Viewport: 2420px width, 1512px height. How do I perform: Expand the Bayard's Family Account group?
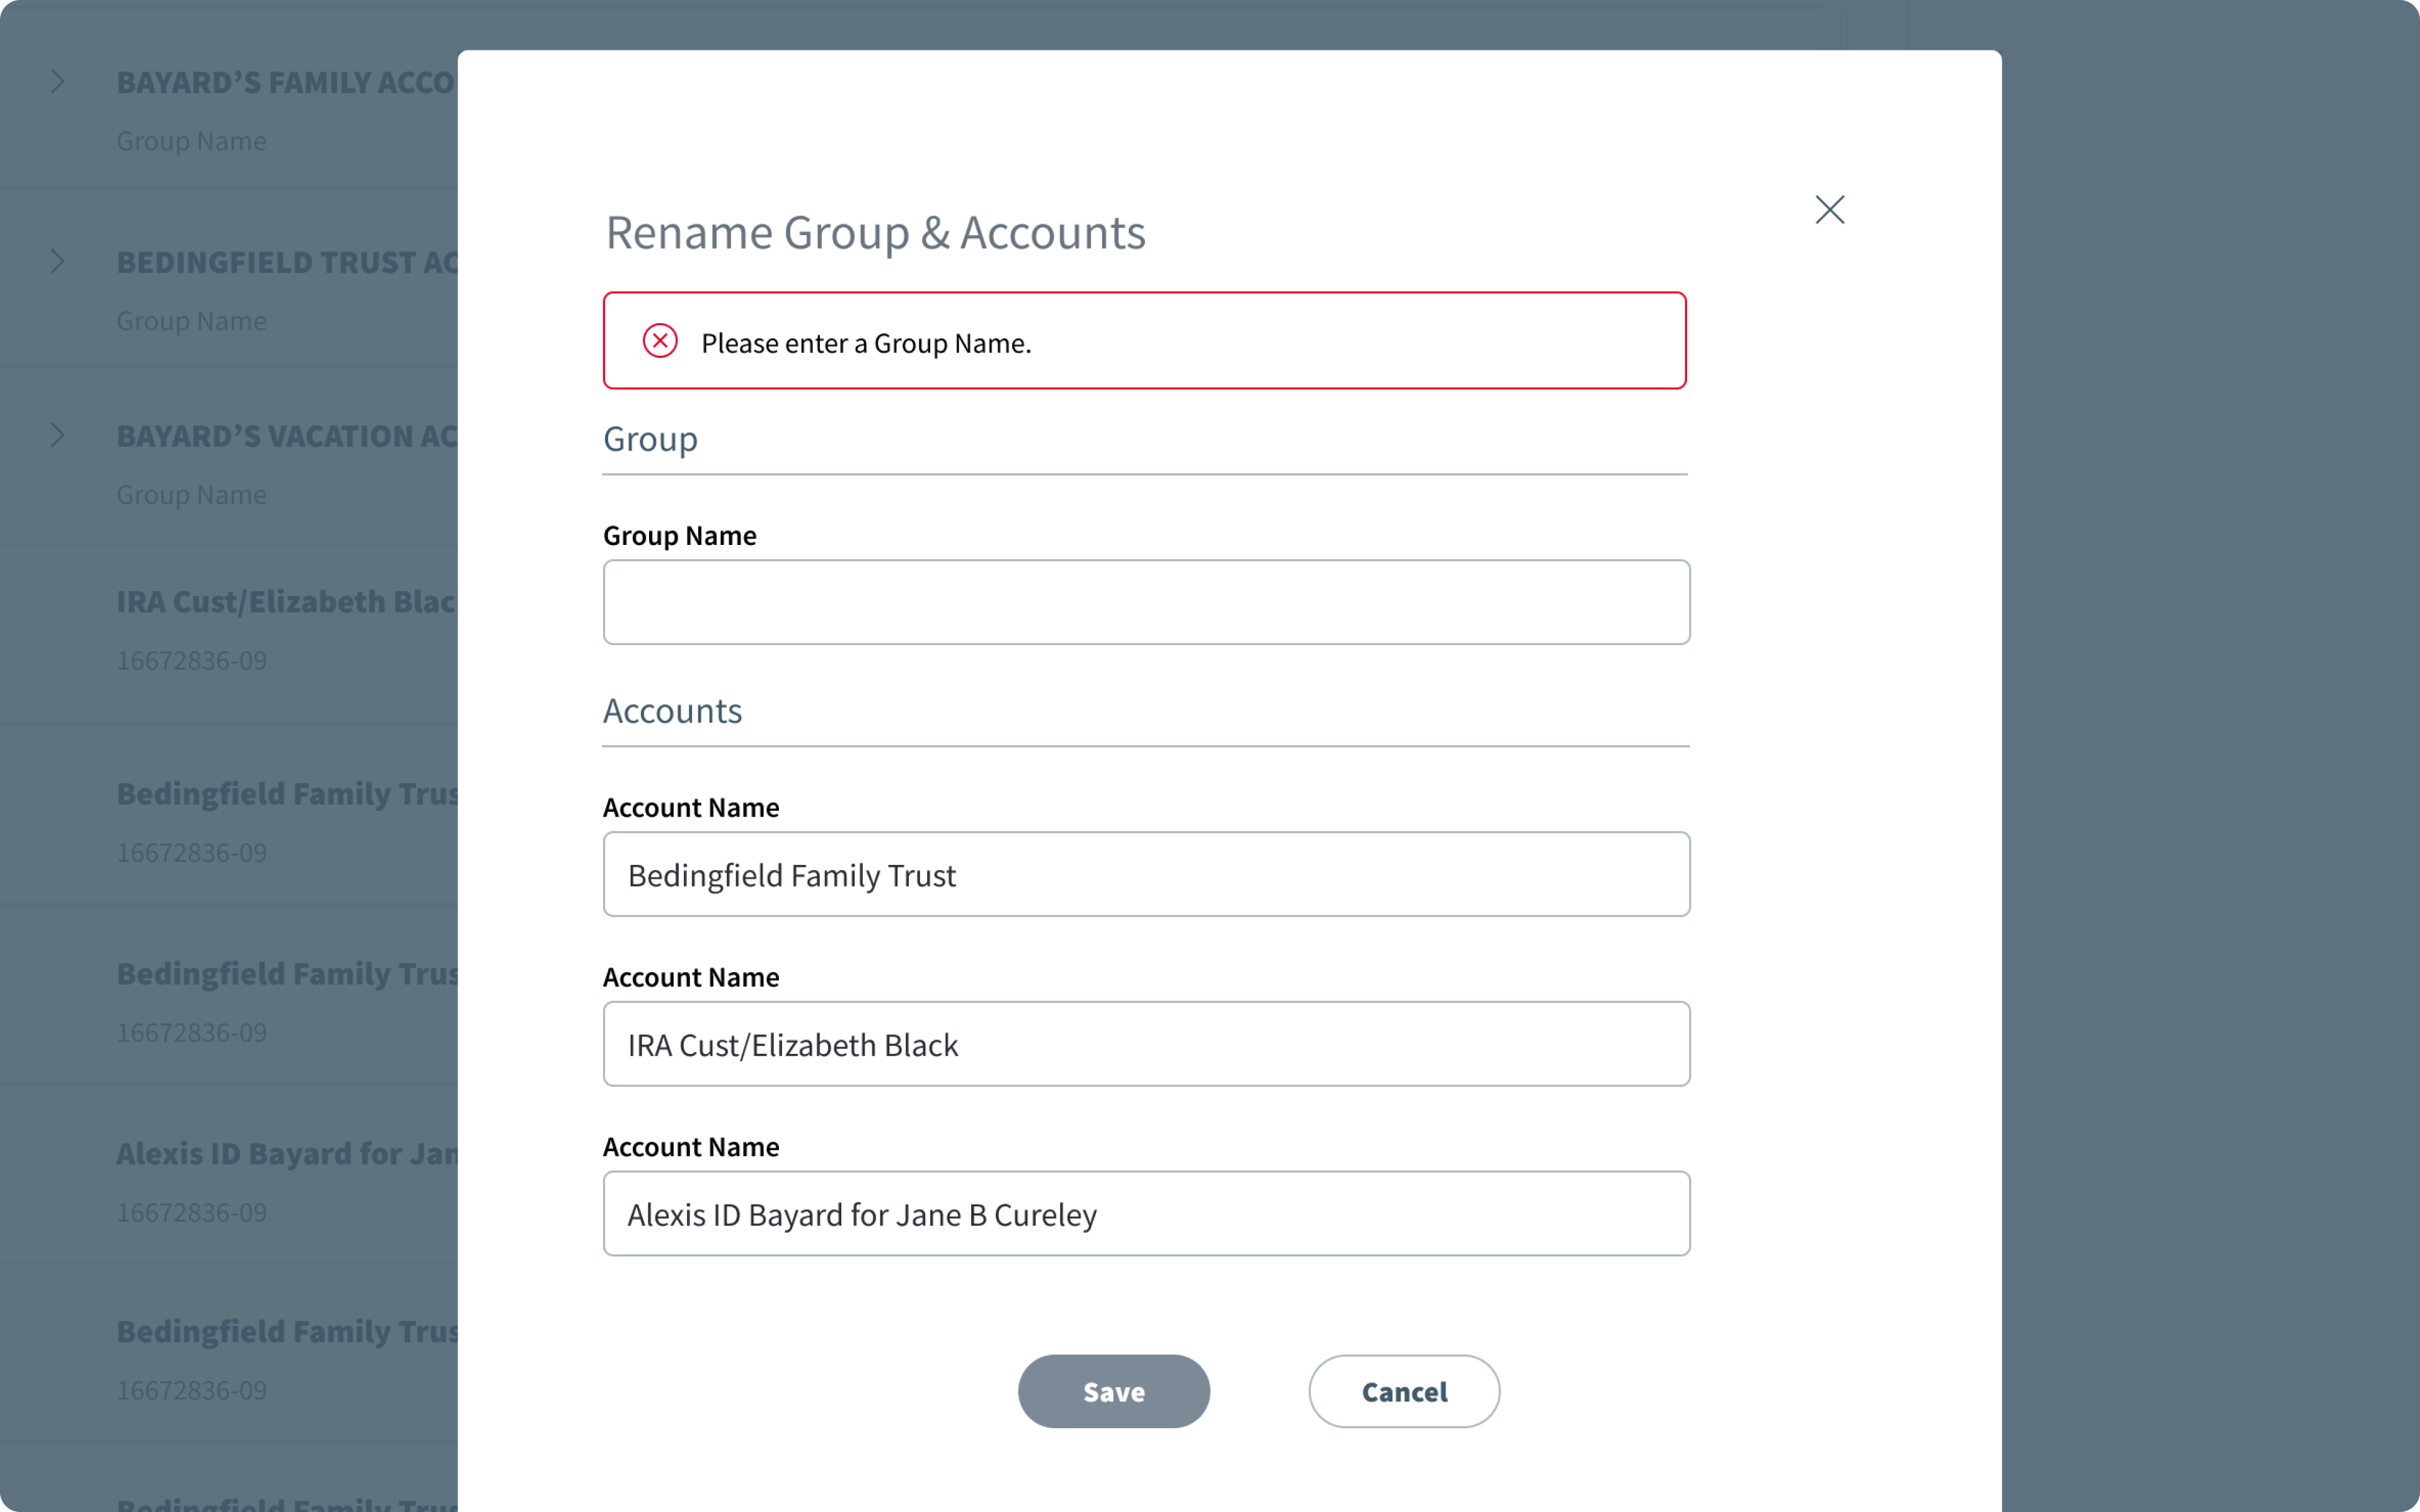click(x=57, y=82)
